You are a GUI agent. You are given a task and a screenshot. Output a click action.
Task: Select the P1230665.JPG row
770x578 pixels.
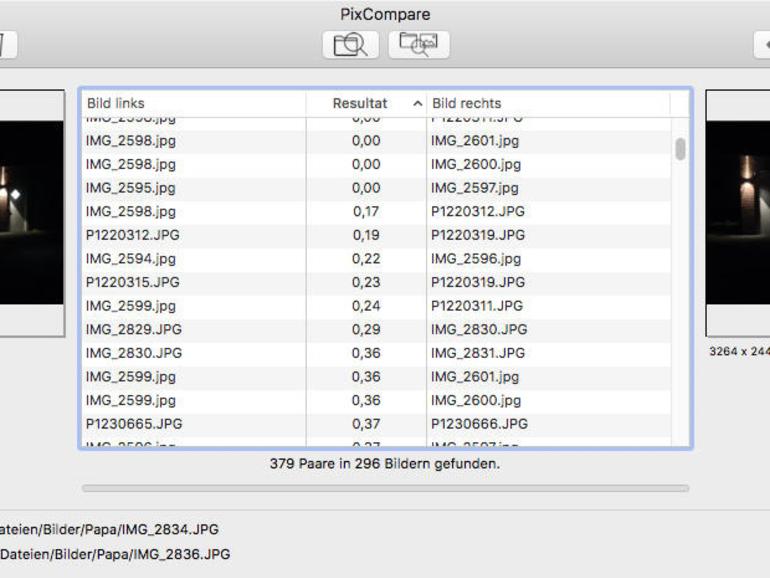click(x=376, y=424)
